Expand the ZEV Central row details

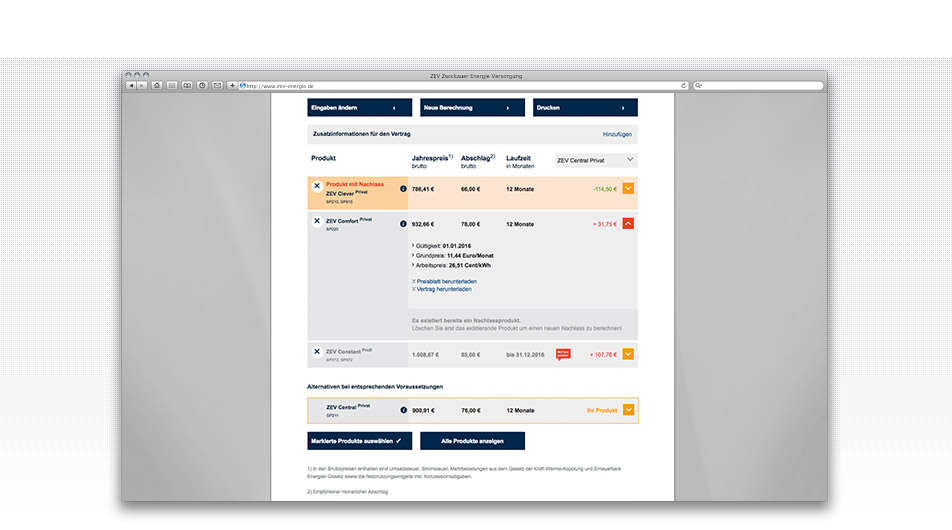(628, 410)
